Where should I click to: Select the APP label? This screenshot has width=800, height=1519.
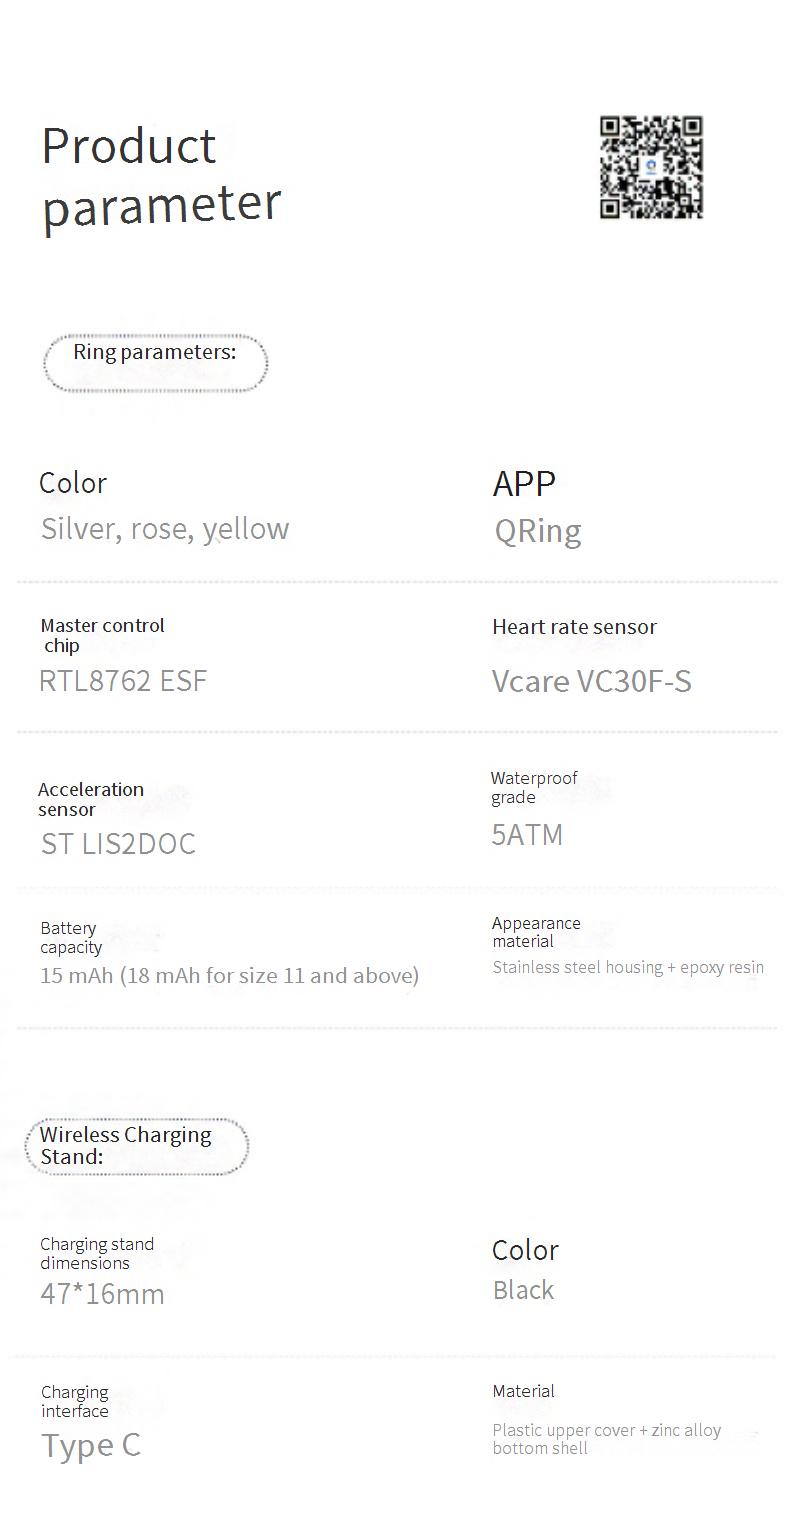tap(524, 484)
